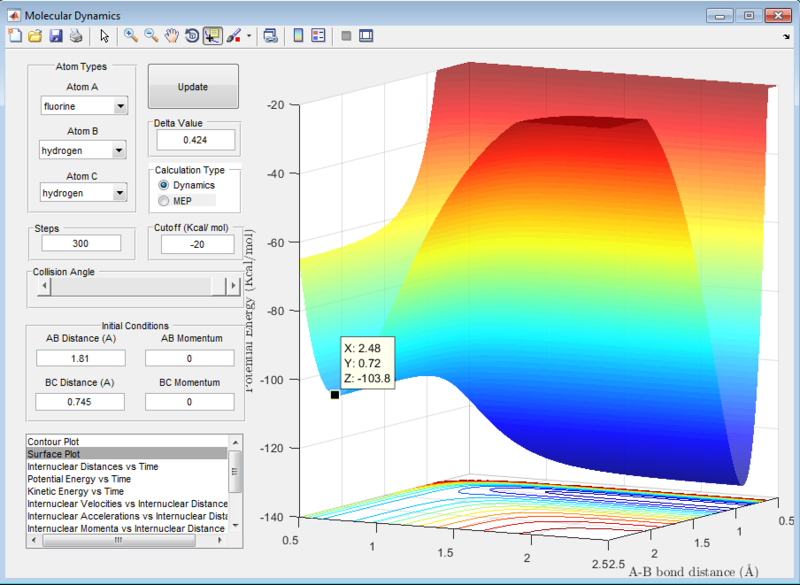Insert a colorbar from the toolbar
The width and height of the screenshot is (800, 585).
[x=298, y=36]
